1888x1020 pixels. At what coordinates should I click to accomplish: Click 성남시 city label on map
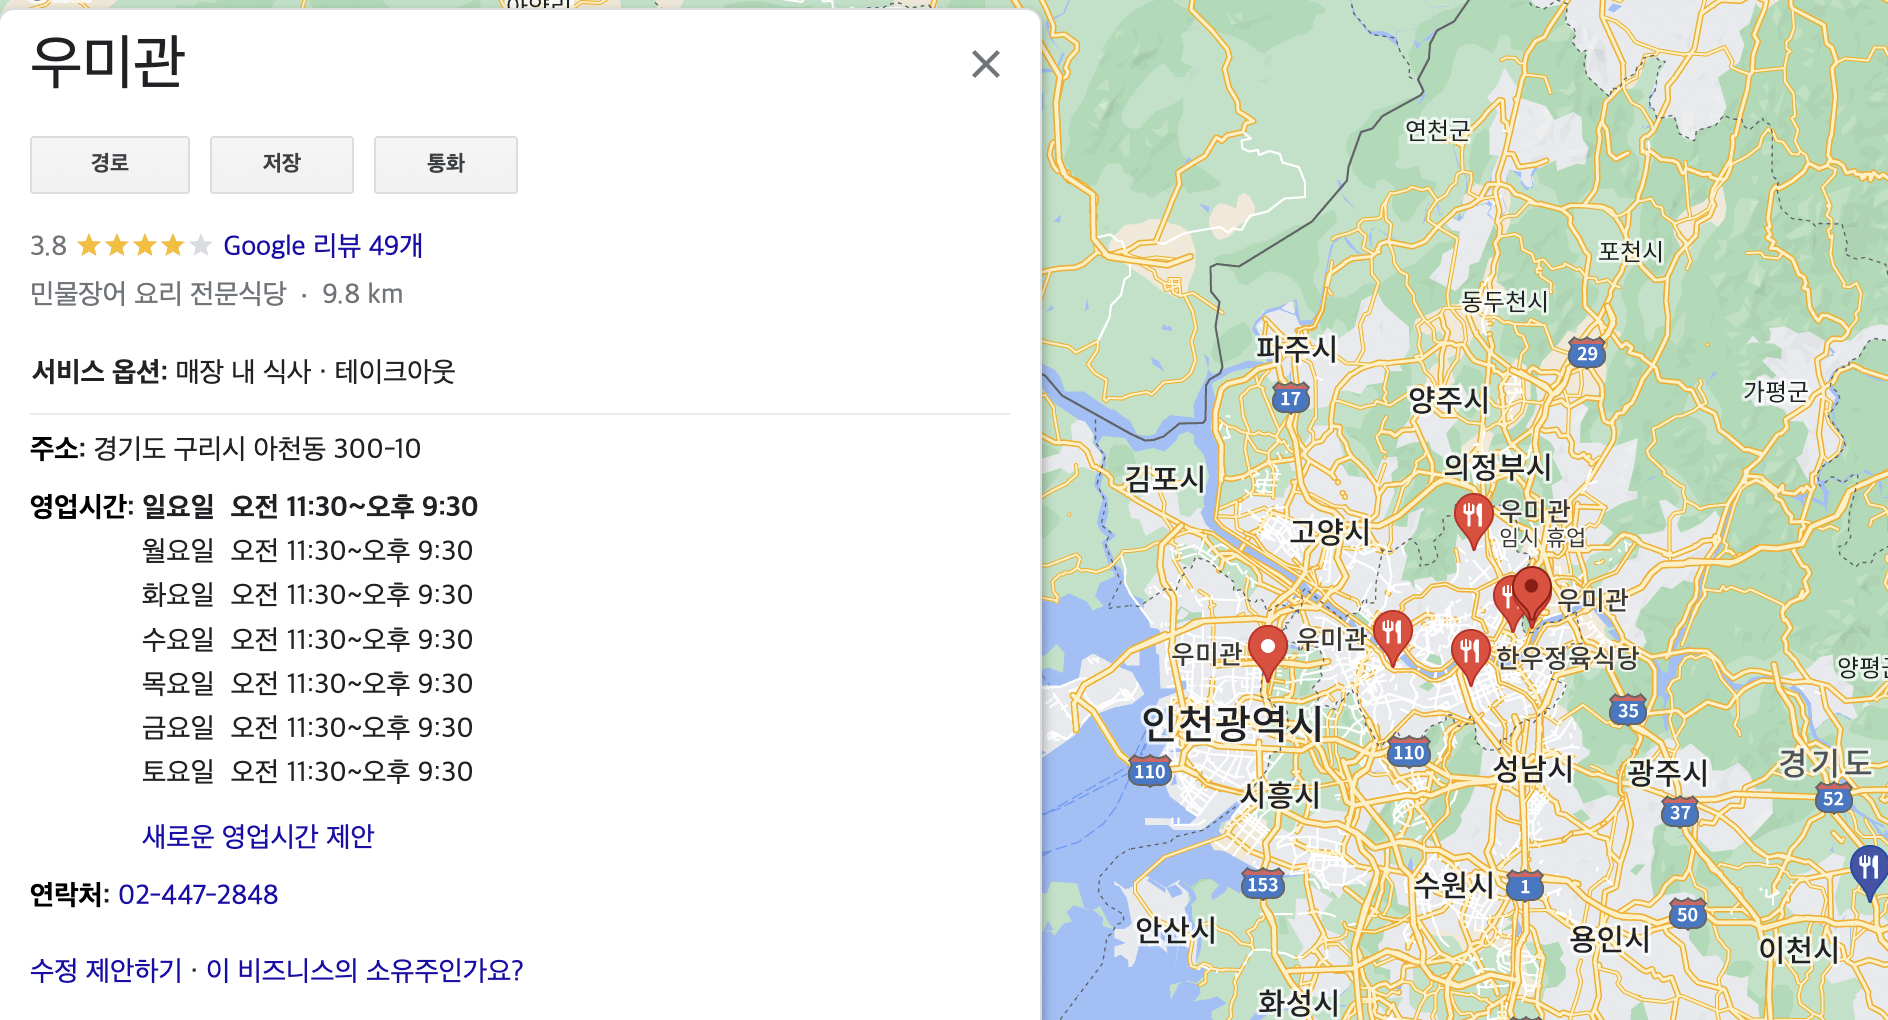(1533, 768)
